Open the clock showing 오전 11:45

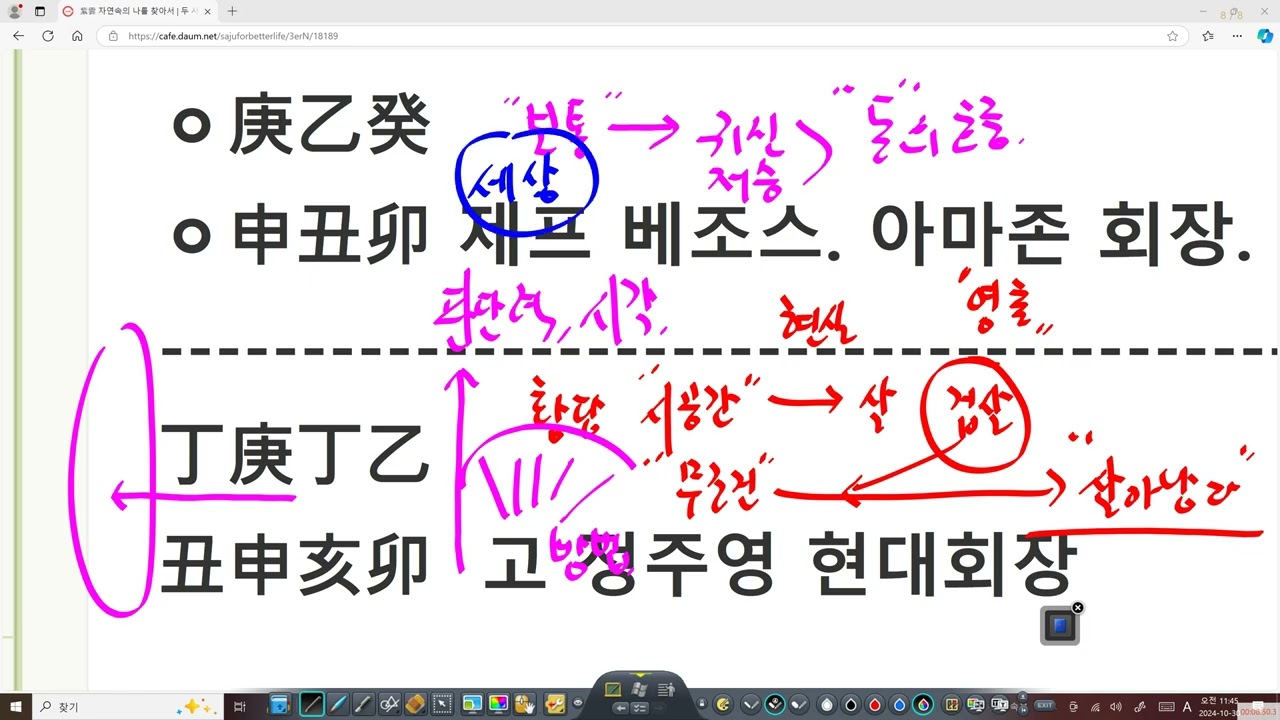tap(1219, 706)
